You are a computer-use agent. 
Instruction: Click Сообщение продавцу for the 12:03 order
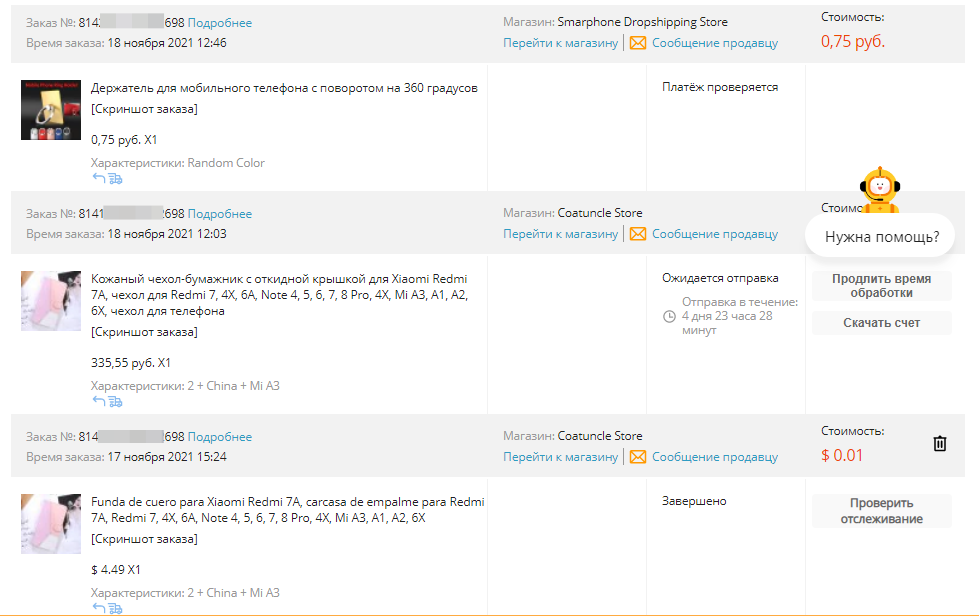[715, 234]
